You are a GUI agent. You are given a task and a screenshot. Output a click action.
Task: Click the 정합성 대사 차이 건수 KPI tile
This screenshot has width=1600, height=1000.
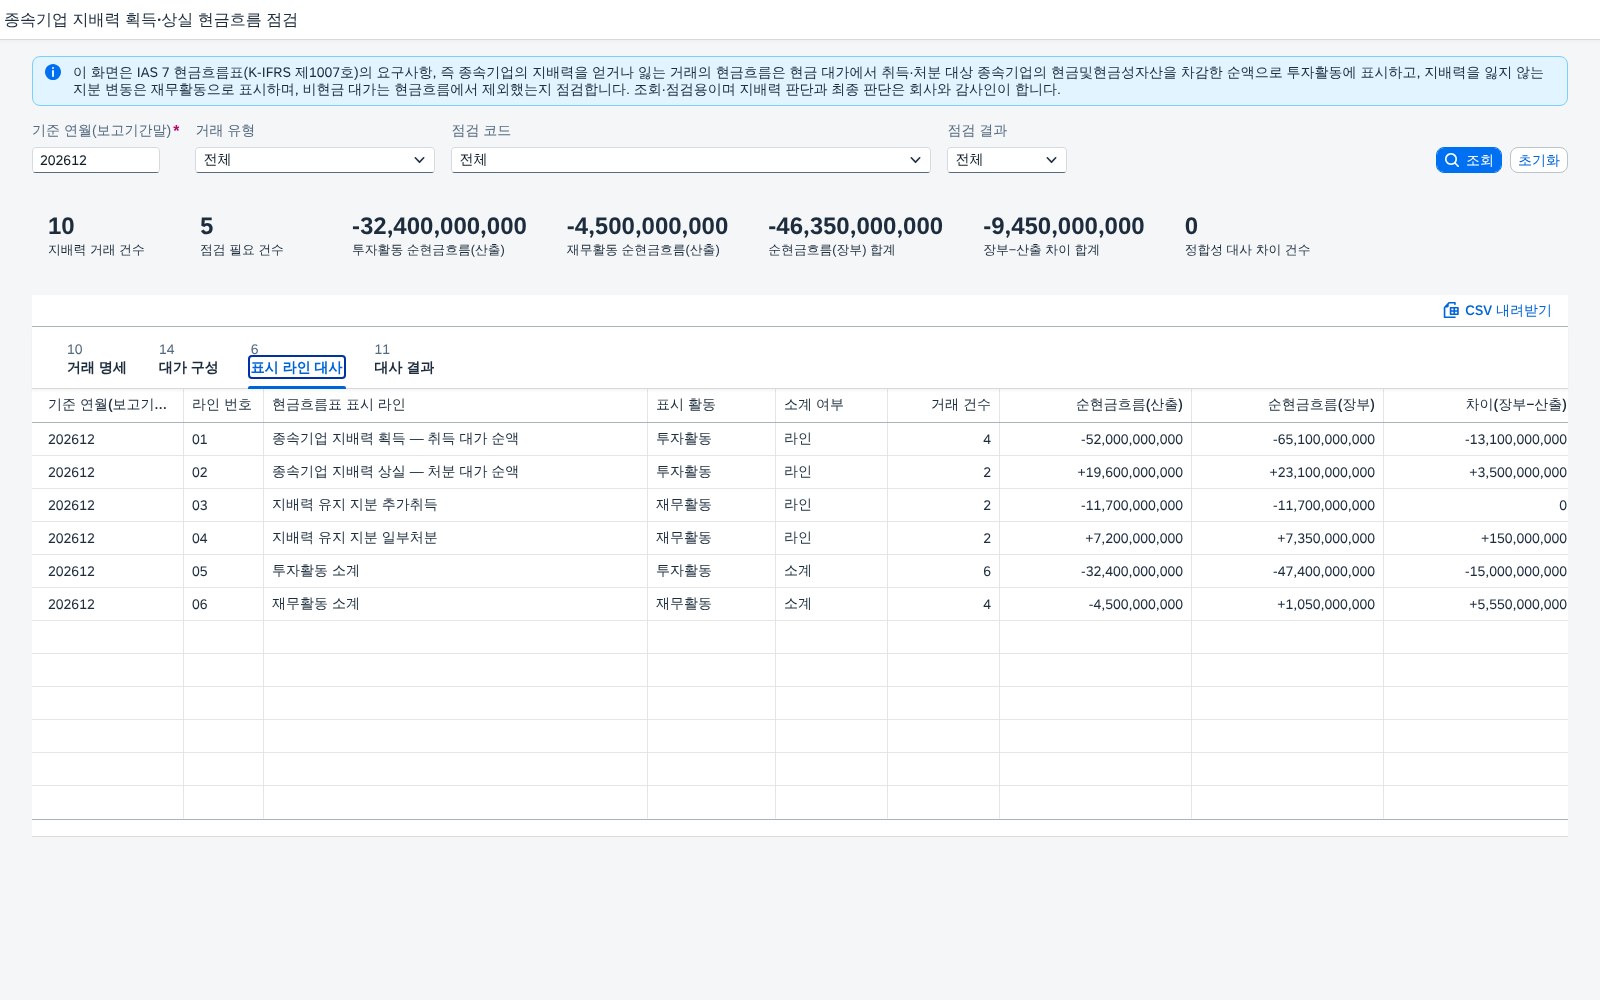click(x=1247, y=236)
